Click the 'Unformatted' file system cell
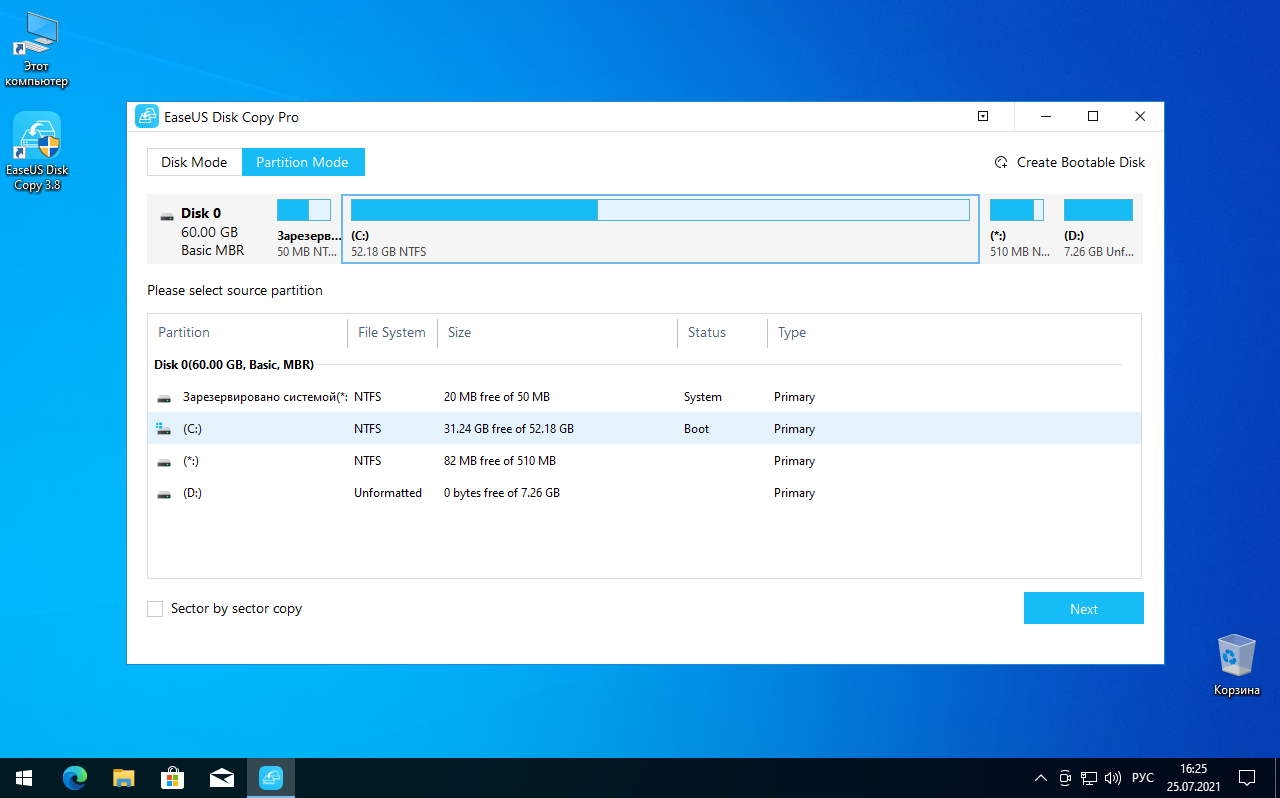The width and height of the screenshot is (1280, 798). point(388,493)
